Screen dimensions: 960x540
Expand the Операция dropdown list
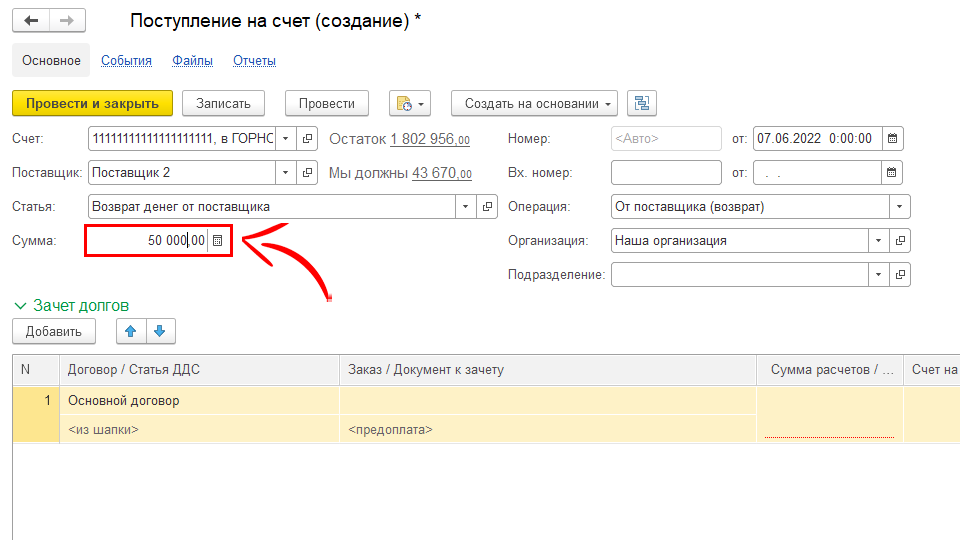coord(900,207)
